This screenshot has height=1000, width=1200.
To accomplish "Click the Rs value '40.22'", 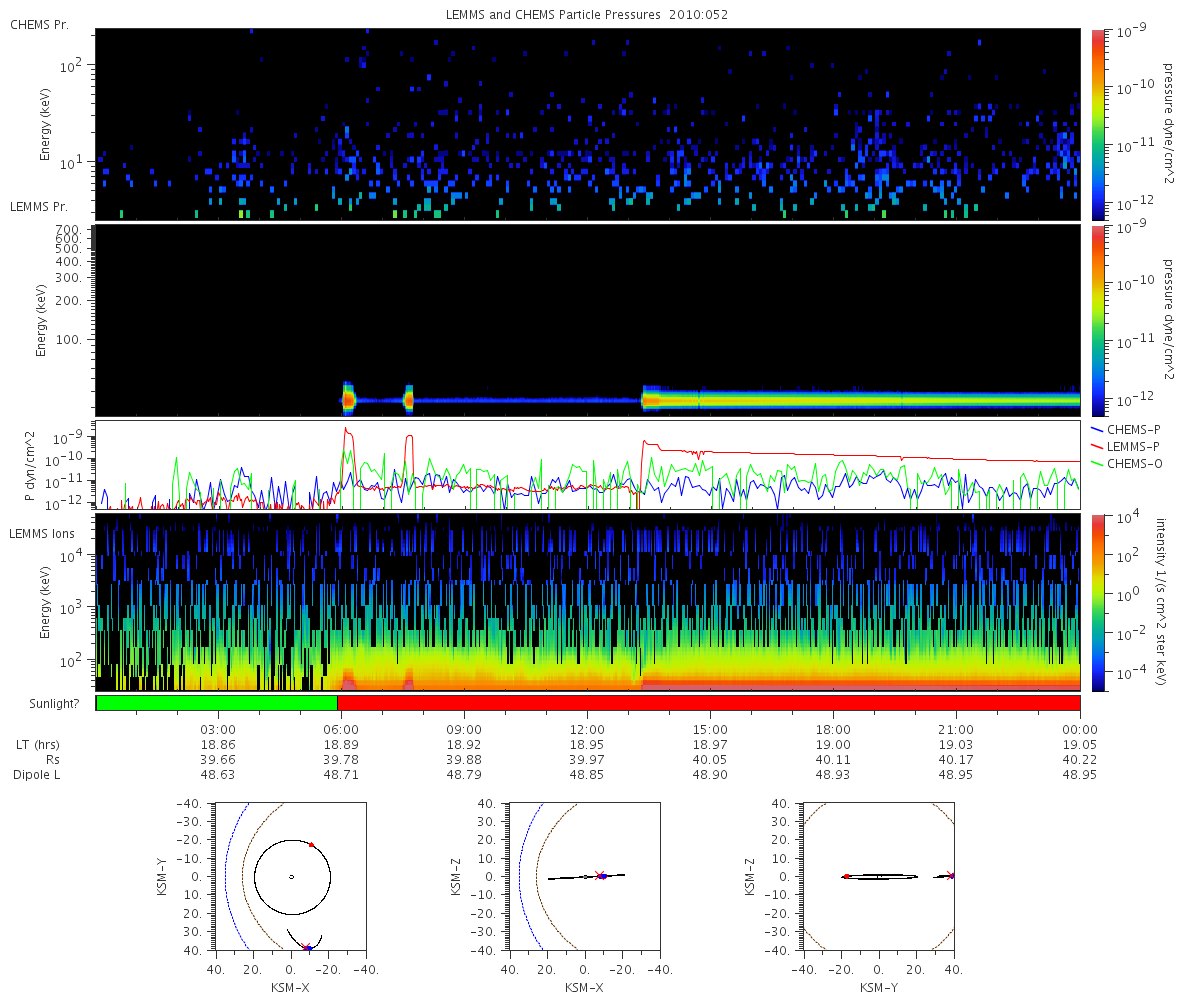I will pyautogui.click(x=1080, y=760).
